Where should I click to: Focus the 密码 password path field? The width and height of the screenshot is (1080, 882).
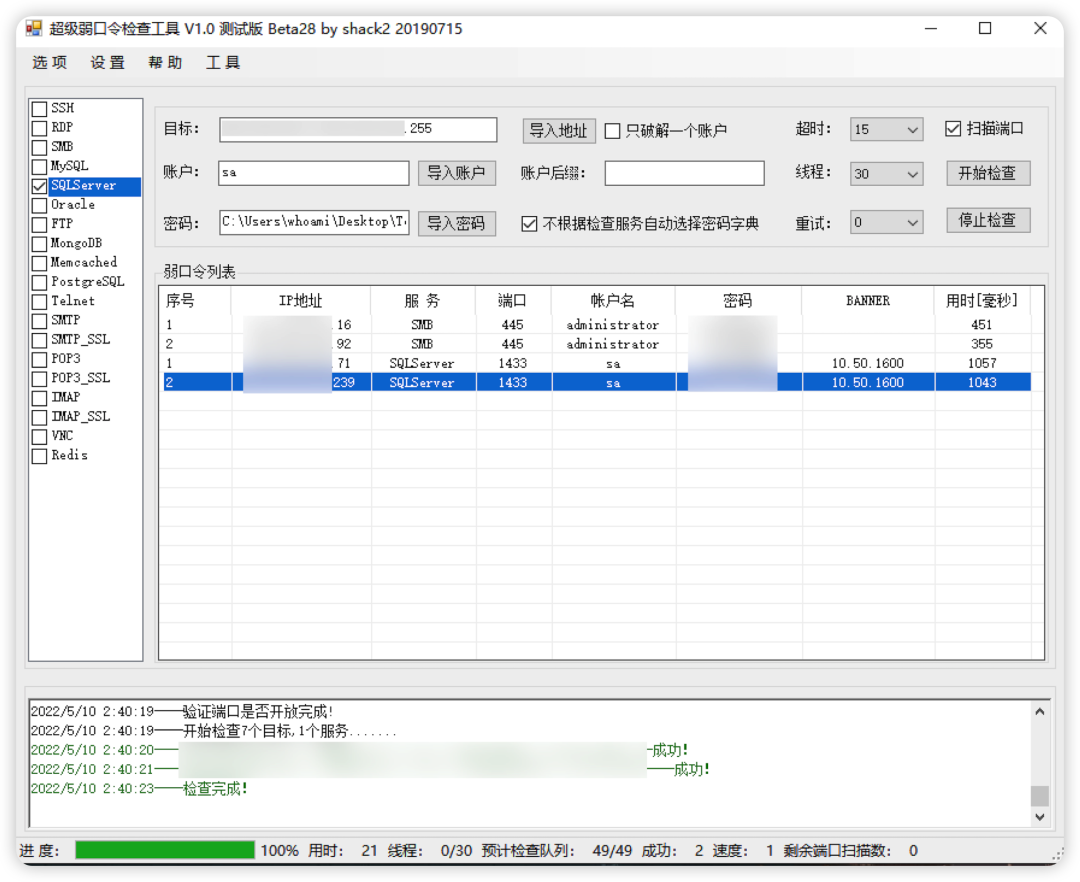point(314,222)
